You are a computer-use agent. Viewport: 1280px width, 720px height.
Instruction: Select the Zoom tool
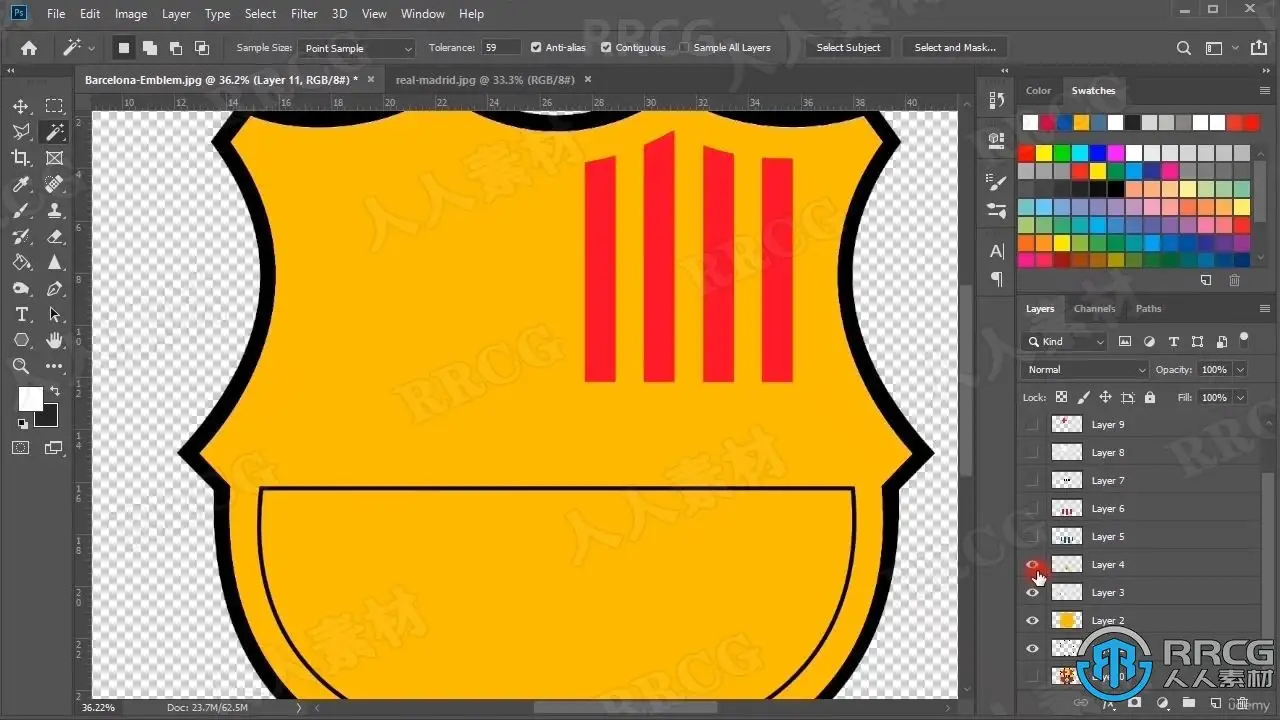point(21,366)
